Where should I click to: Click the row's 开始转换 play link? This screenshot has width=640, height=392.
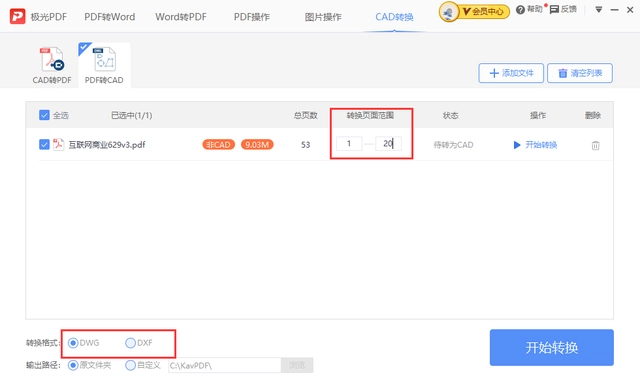point(536,145)
